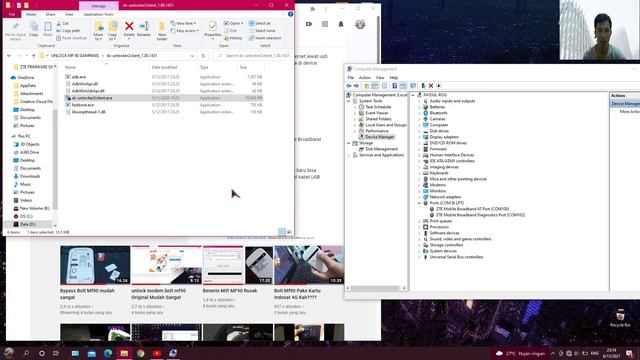Open the address bar history dropdown in Explorer
The image size is (640, 360).
pyautogui.click(x=192, y=56)
